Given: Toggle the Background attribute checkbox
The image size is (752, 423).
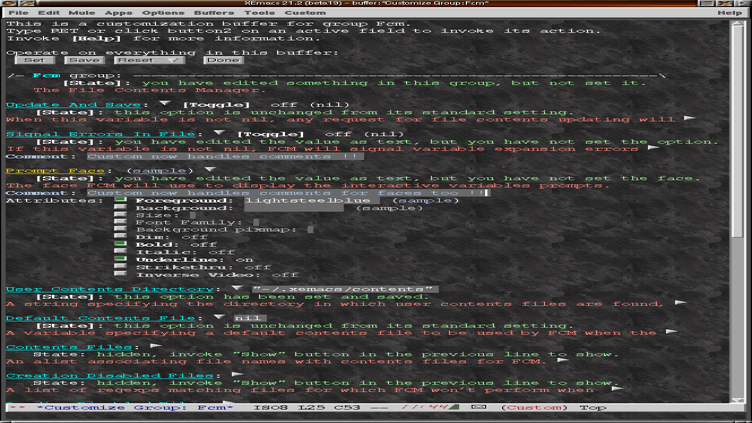Looking at the screenshot, I should tap(120, 207).
